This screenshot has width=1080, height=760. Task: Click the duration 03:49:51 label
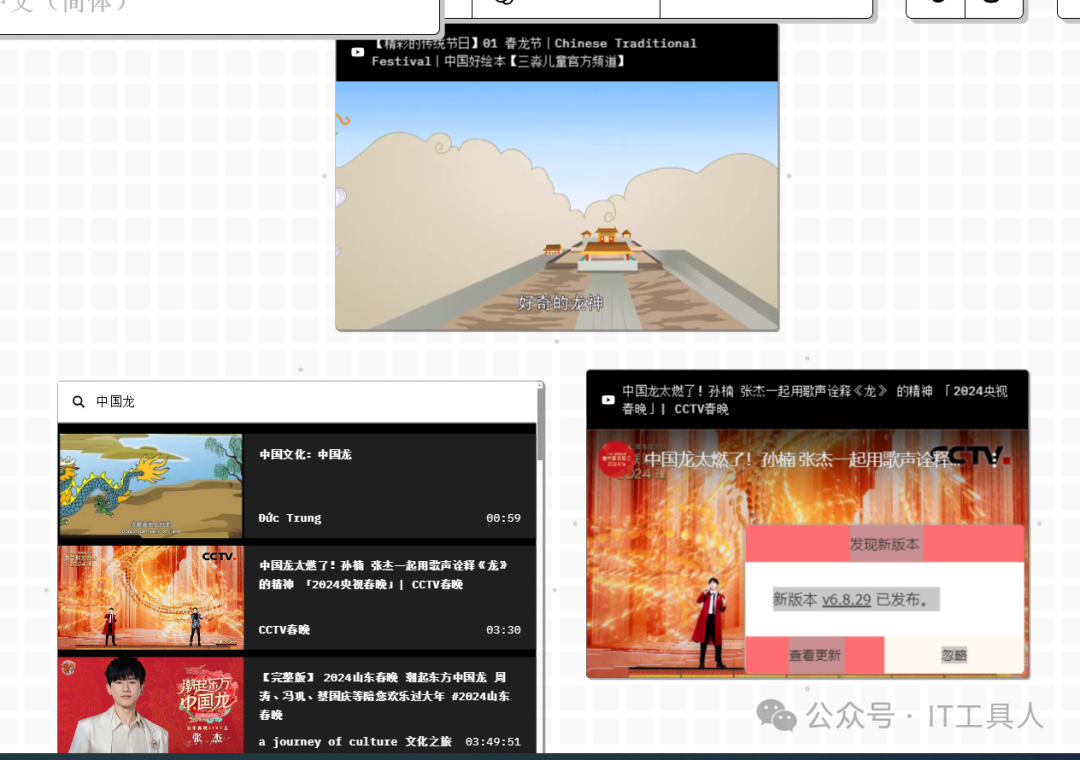pyautogui.click(x=492, y=742)
